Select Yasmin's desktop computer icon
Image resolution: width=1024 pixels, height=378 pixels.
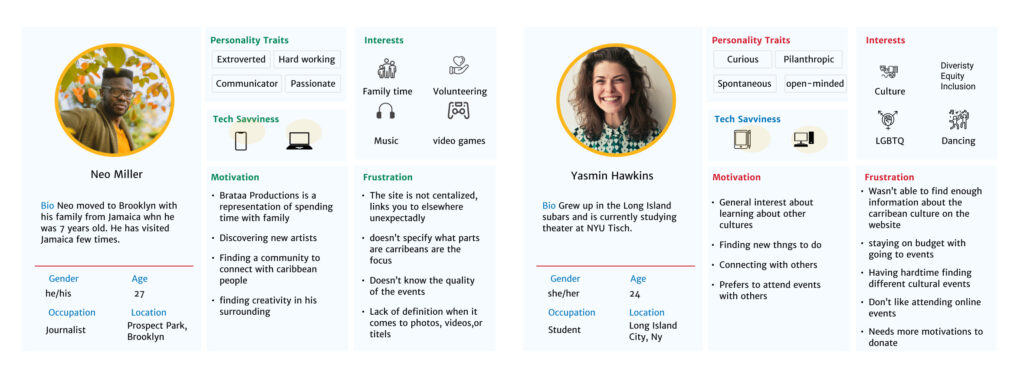tap(804, 139)
